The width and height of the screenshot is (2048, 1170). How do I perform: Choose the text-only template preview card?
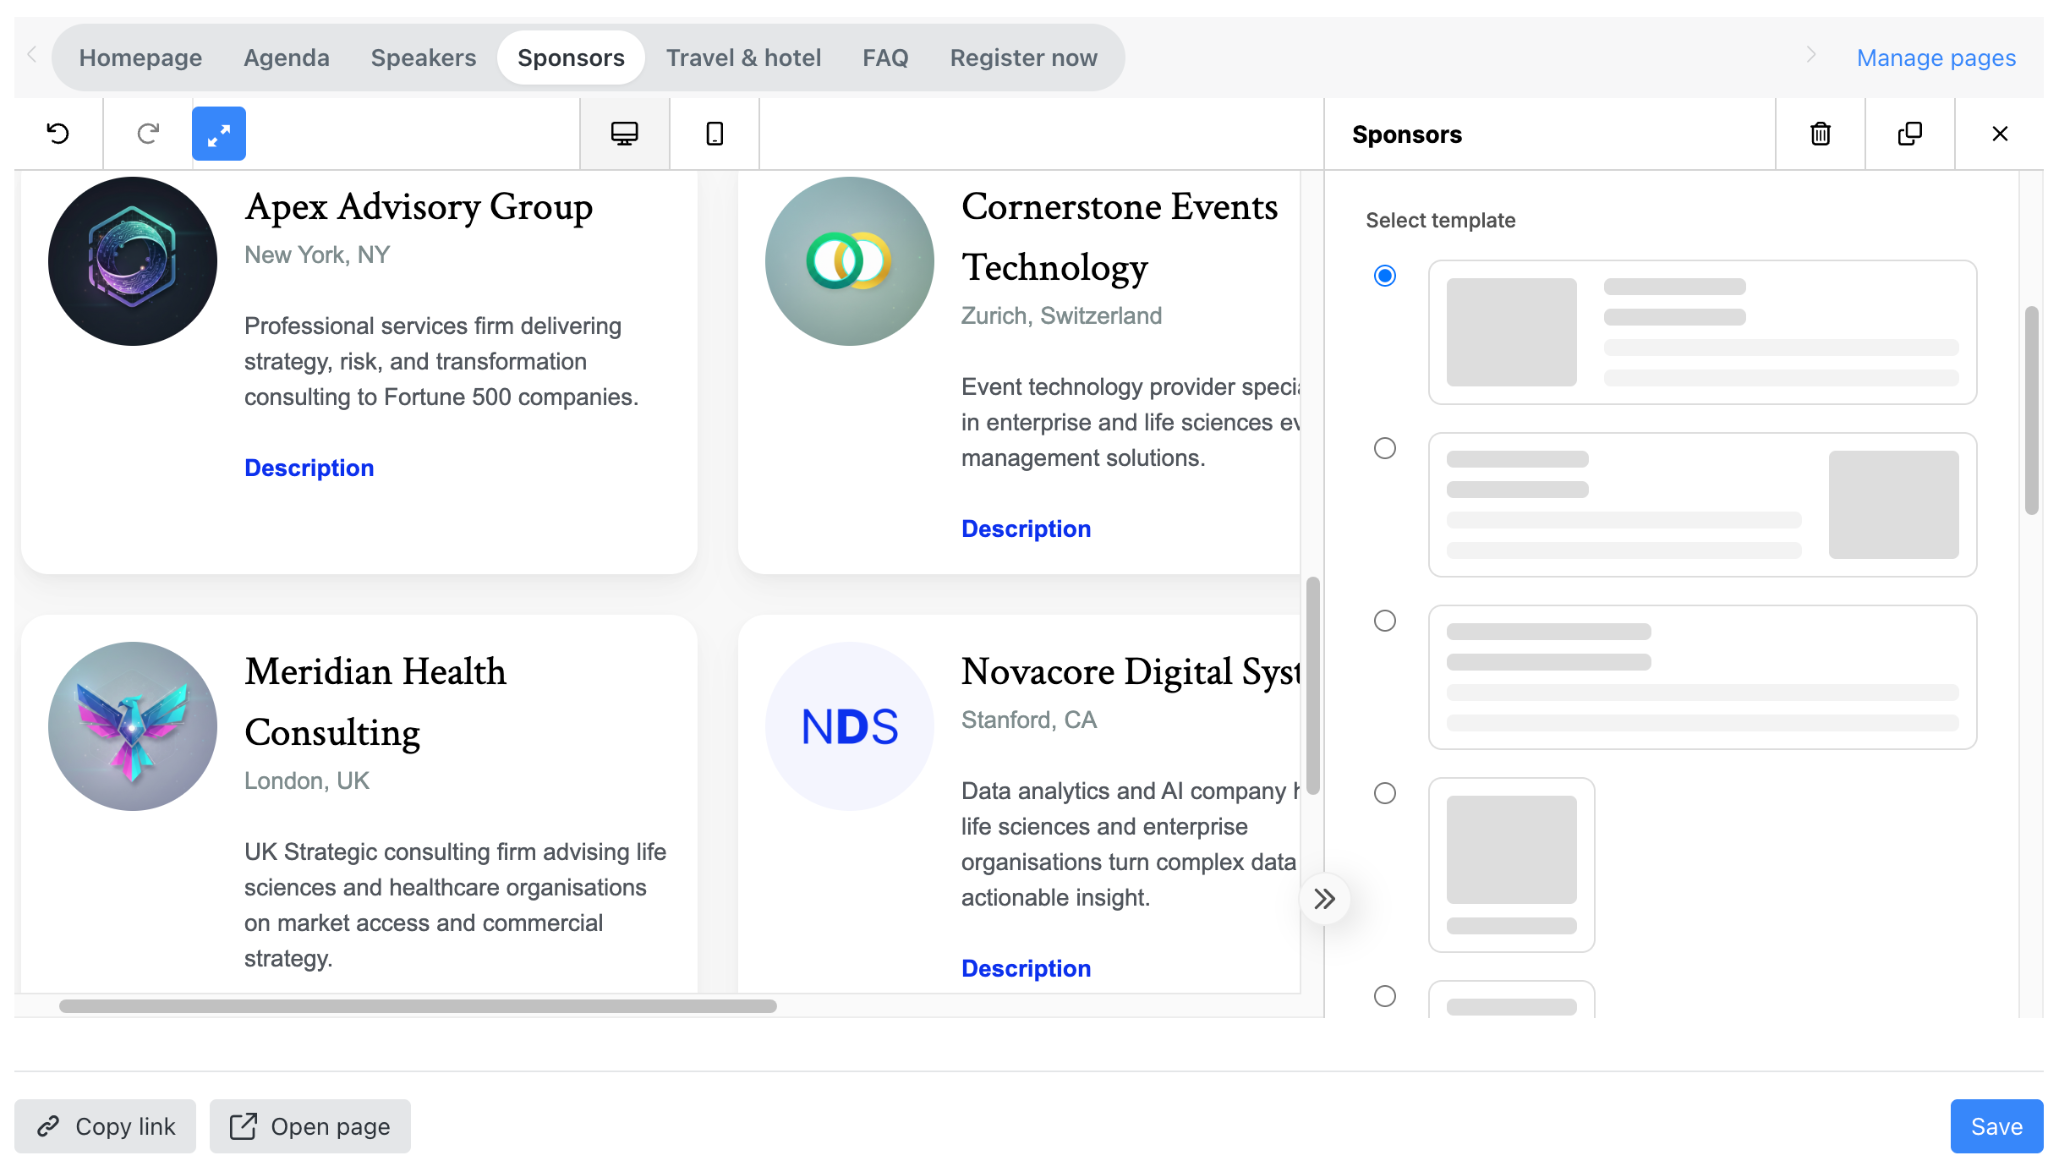pos(1702,677)
